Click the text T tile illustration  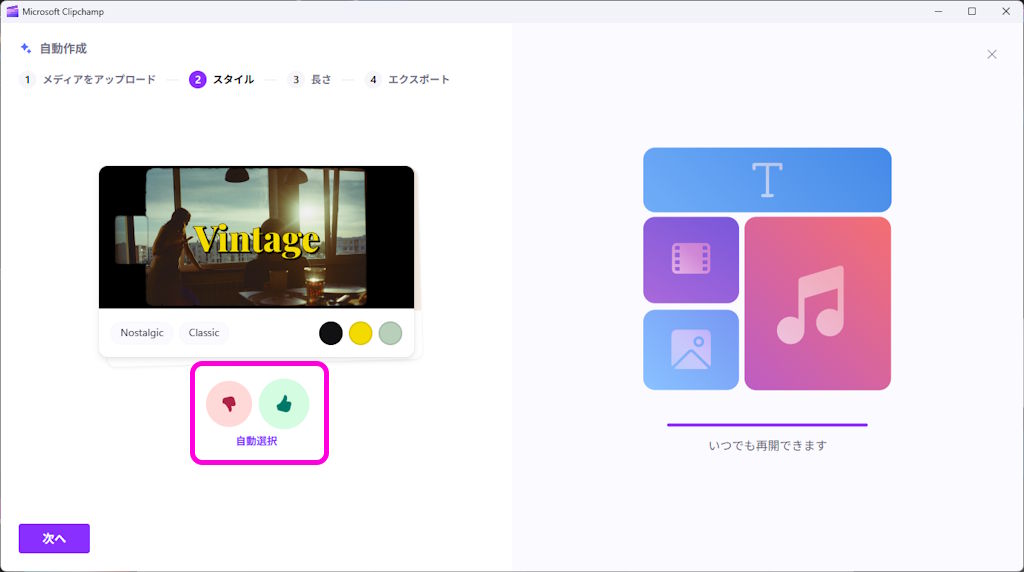click(x=767, y=180)
